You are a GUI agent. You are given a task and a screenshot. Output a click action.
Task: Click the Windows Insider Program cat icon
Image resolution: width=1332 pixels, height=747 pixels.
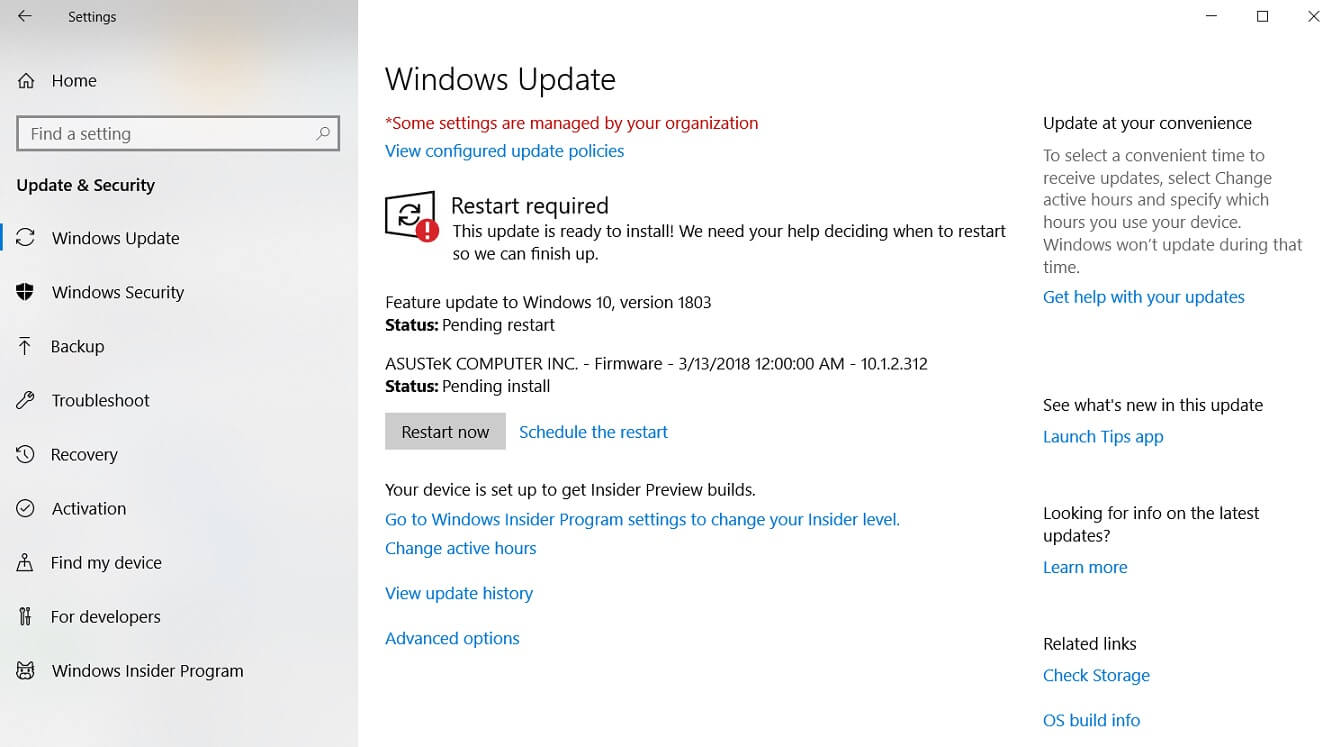pyautogui.click(x=26, y=670)
